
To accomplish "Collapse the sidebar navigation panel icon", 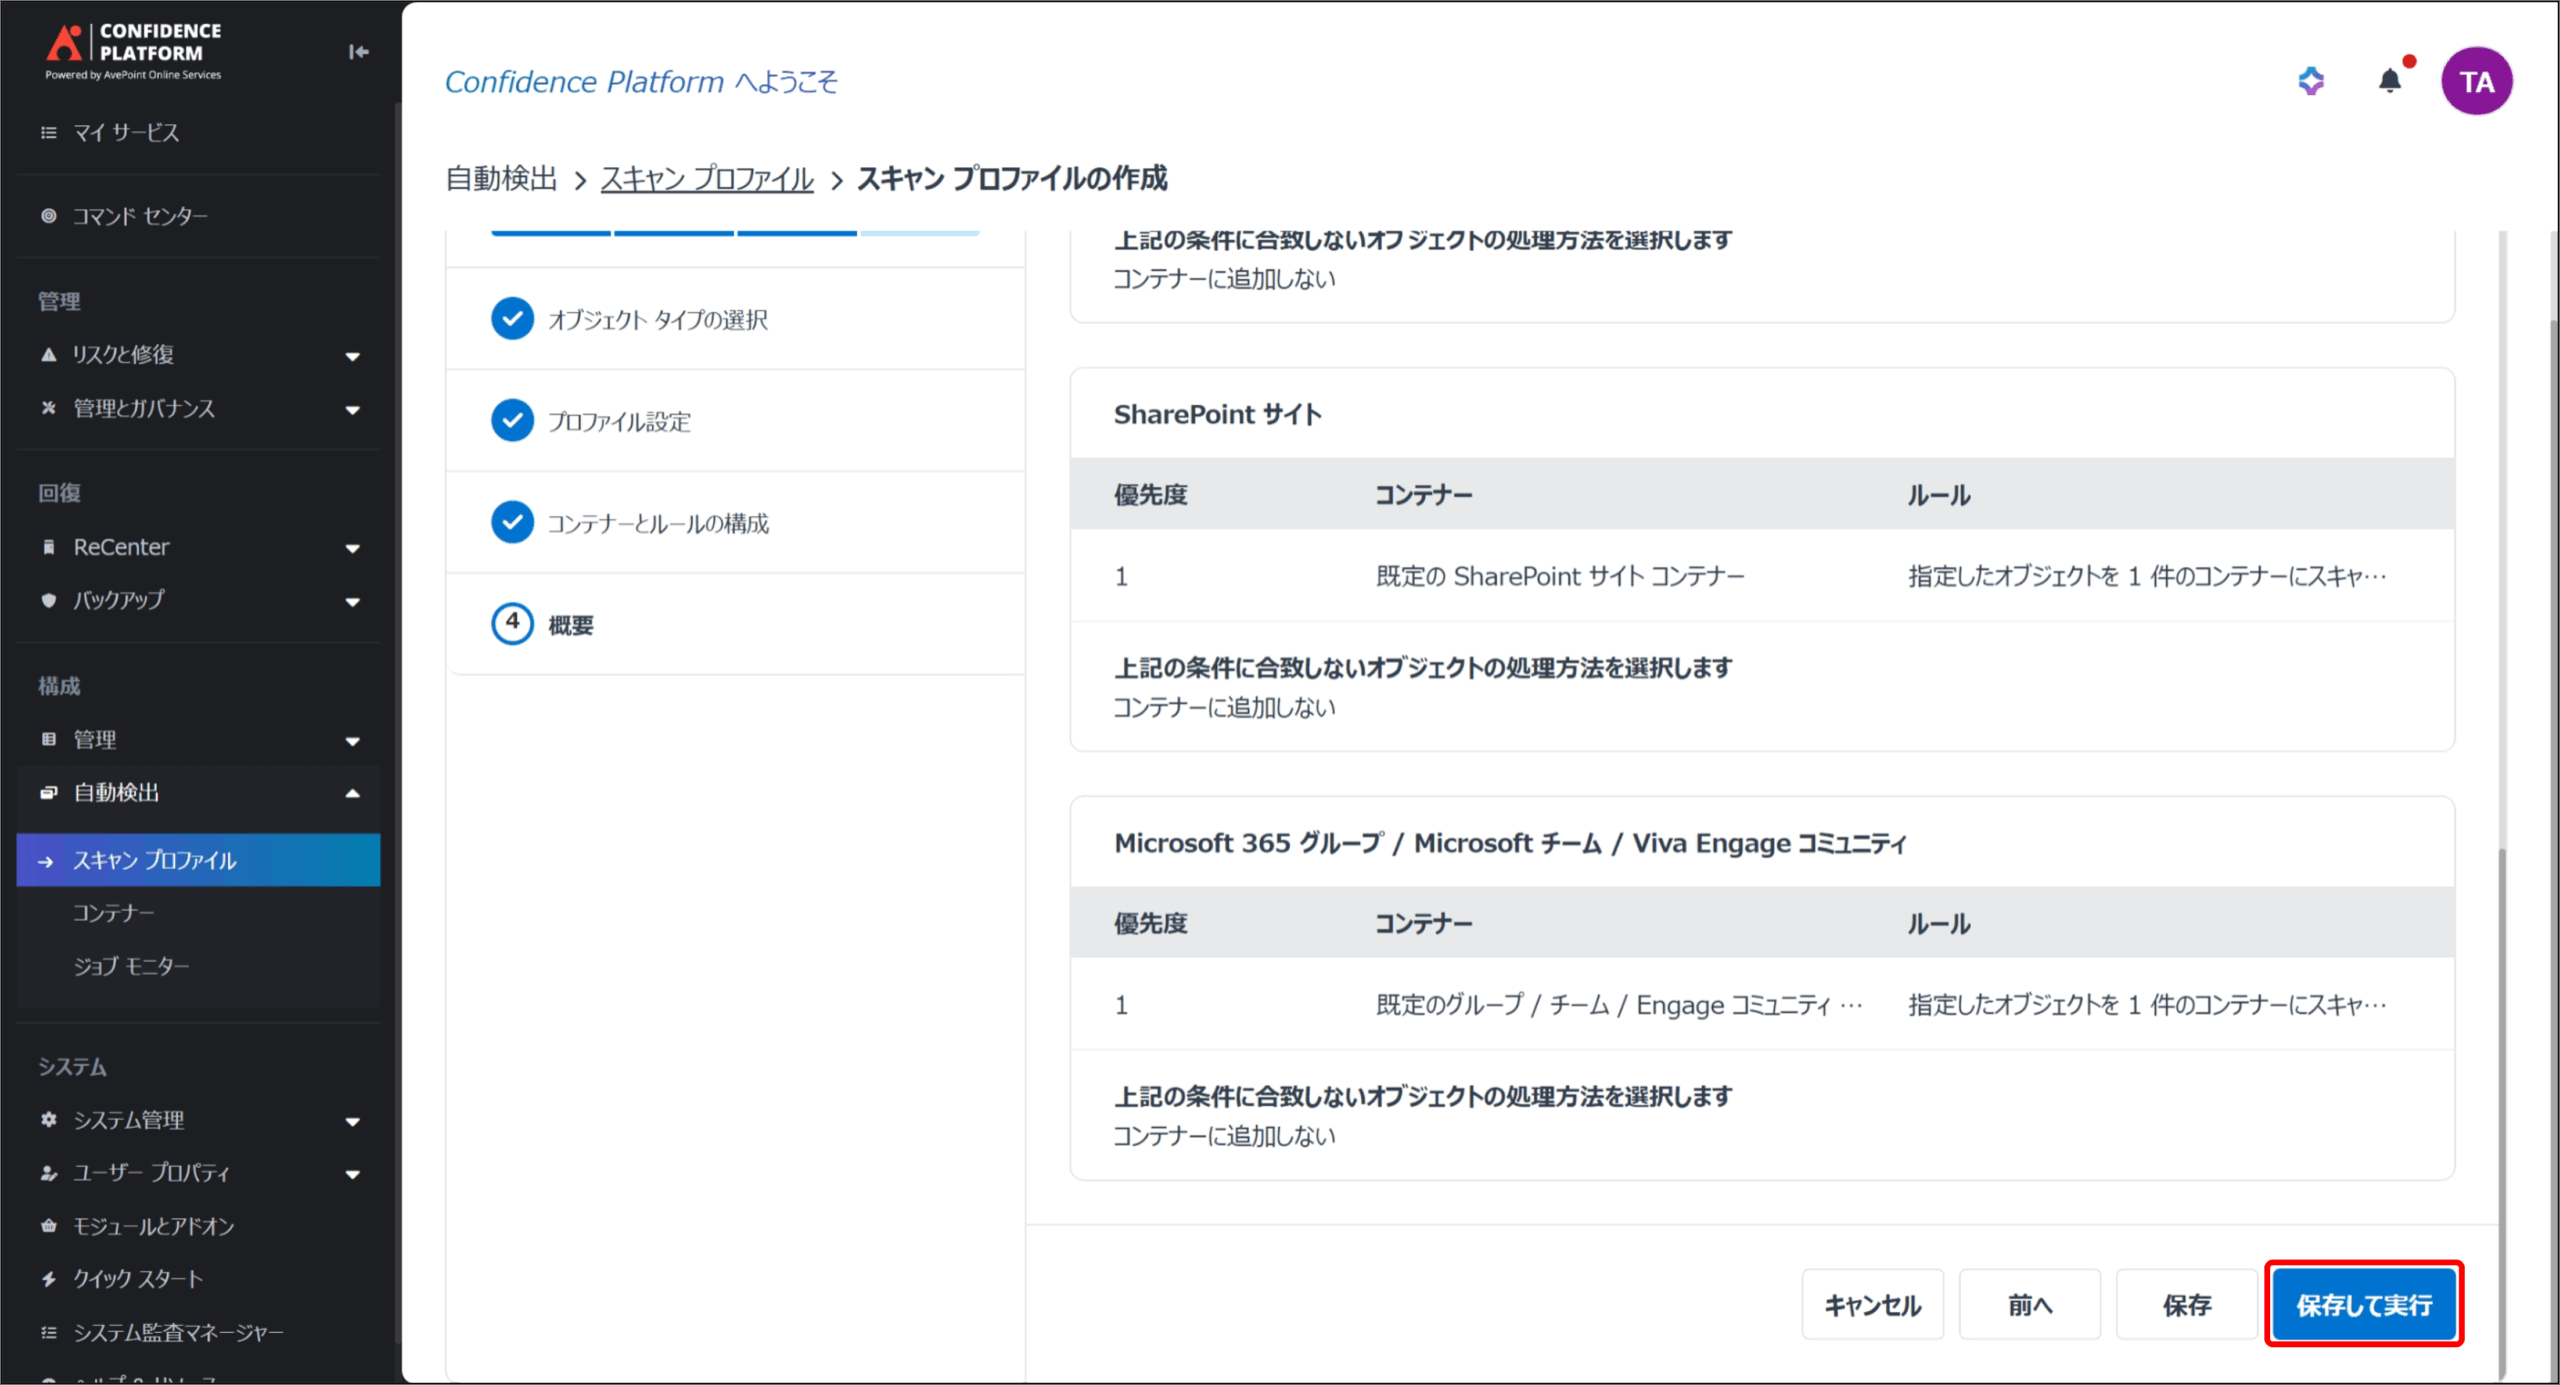I will 358,52.
